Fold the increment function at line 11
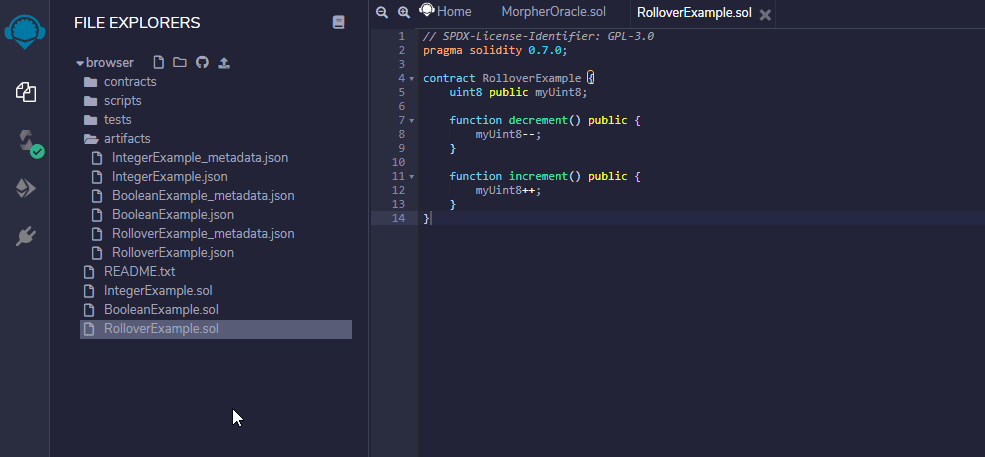The width and height of the screenshot is (985, 457). click(411, 177)
